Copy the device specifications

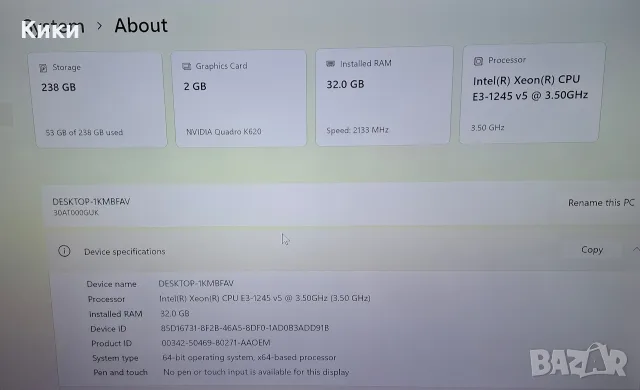click(x=592, y=249)
